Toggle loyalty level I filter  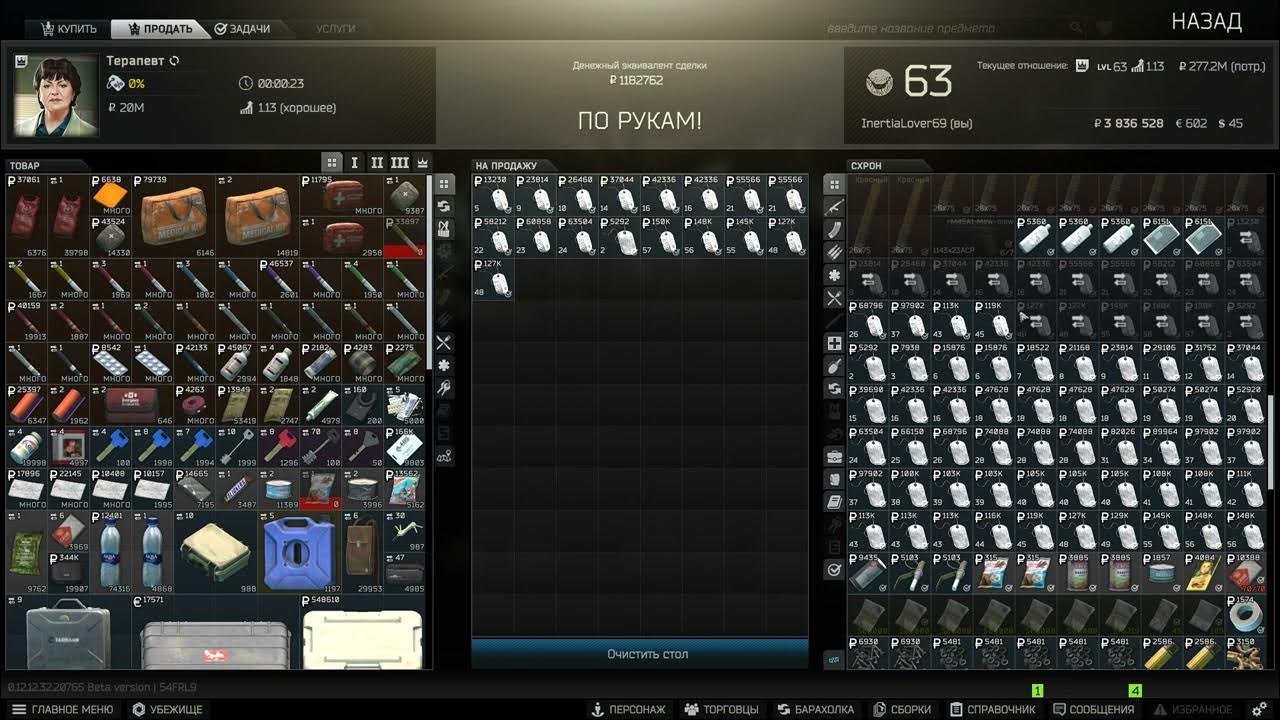pos(354,162)
